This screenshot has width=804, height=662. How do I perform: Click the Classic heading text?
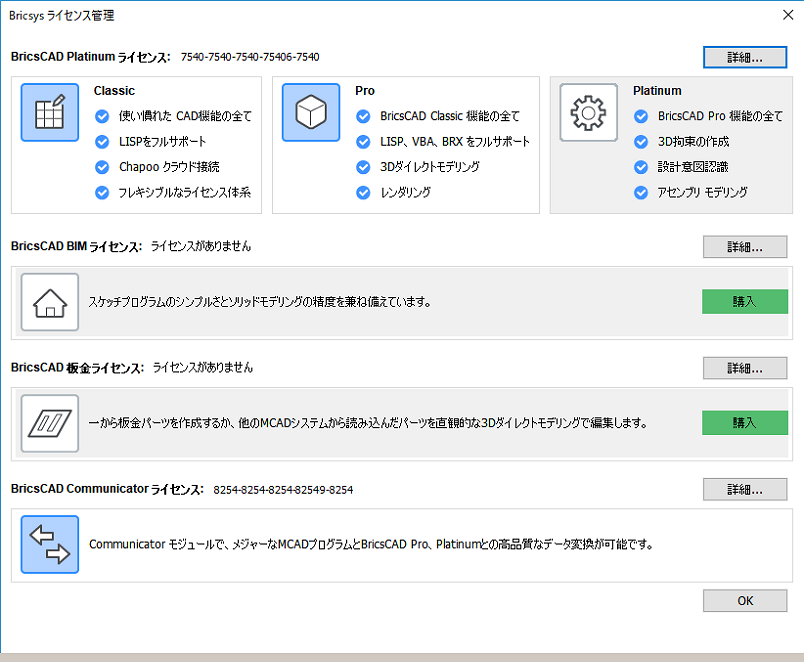coord(114,91)
